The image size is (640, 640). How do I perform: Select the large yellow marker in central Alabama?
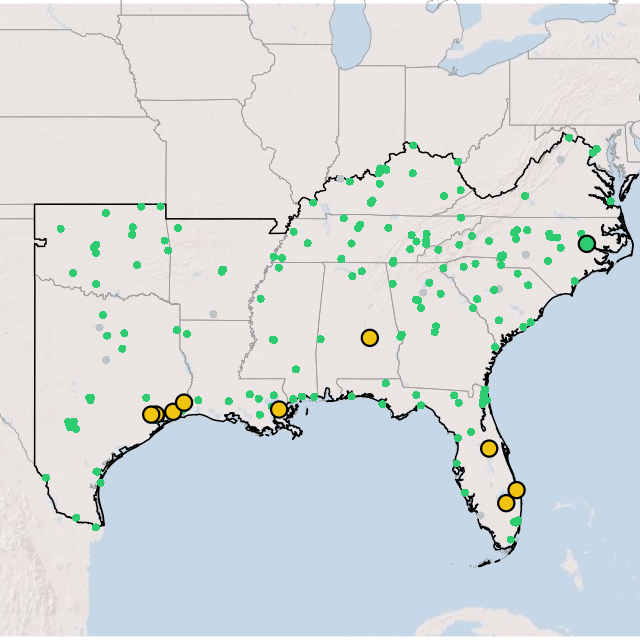(370, 338)
